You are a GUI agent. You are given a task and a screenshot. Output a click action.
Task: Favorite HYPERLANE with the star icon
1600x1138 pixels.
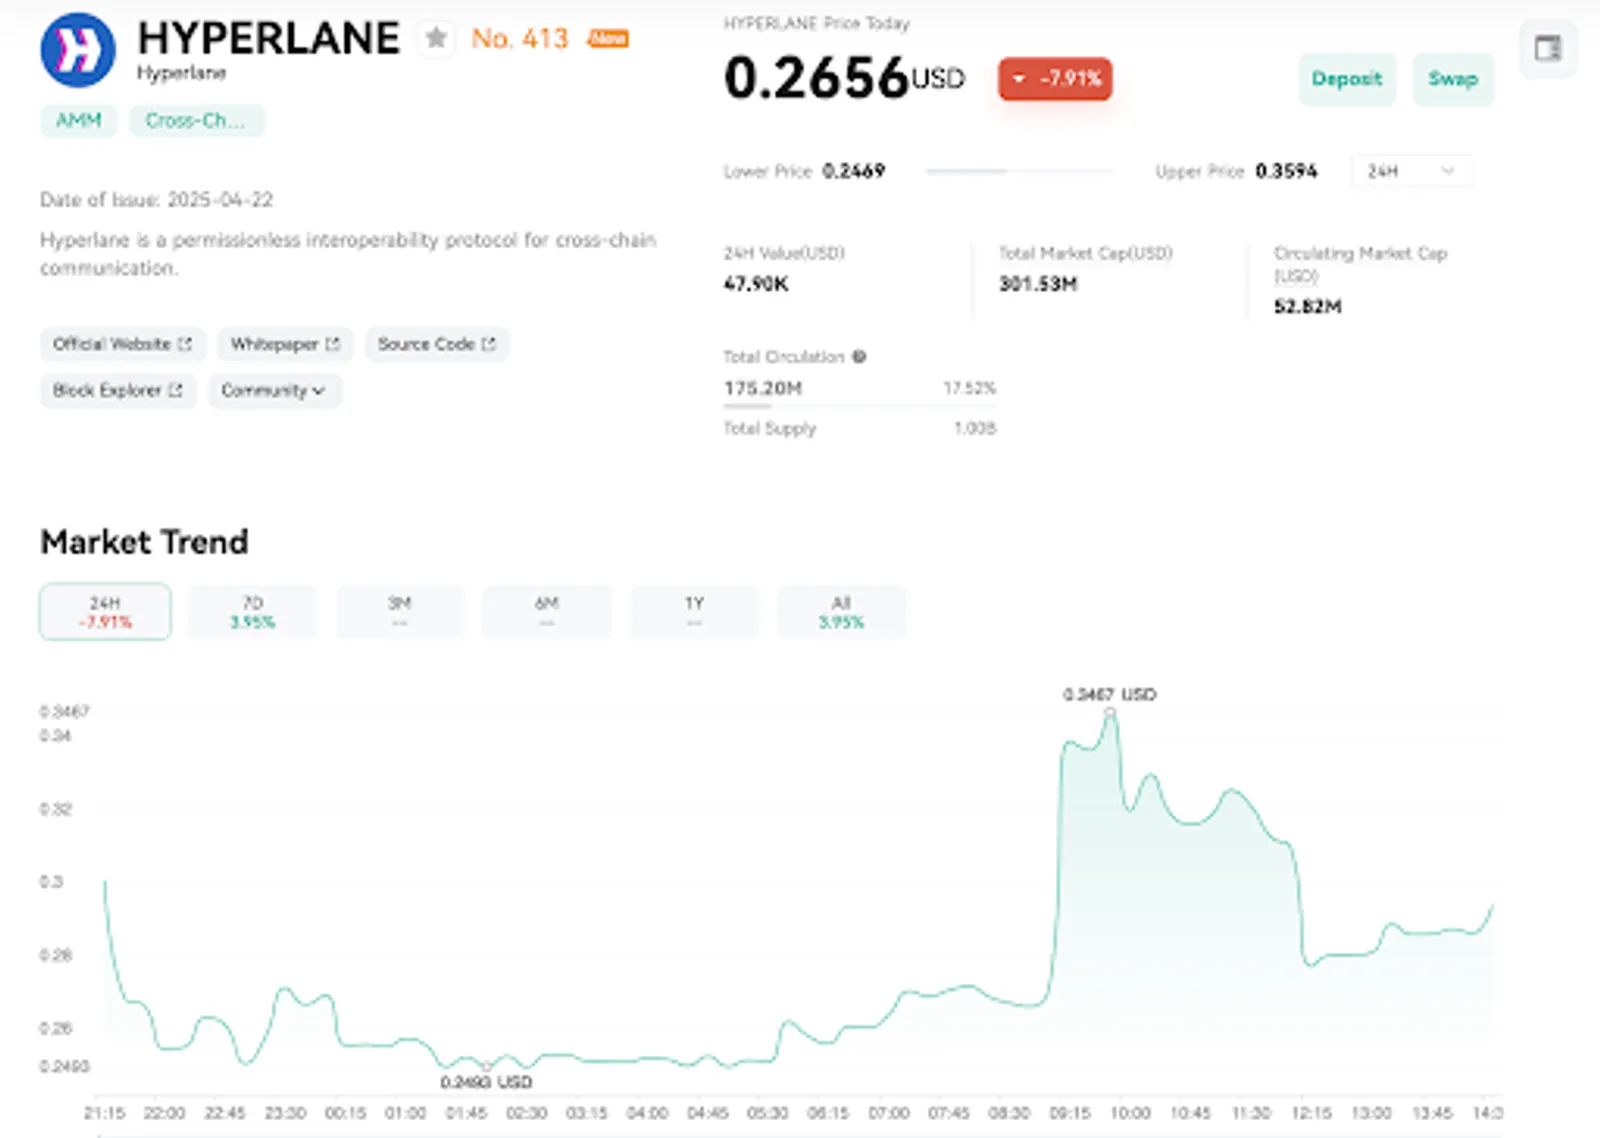point(436,38)
